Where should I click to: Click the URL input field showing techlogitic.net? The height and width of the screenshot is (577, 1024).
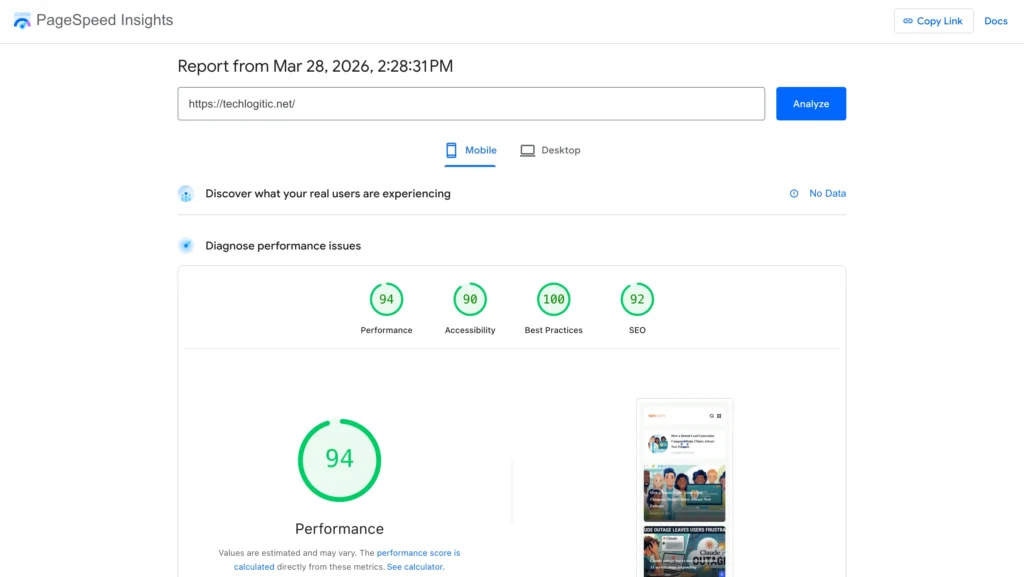pyautogui.click(x=470, y=103)
